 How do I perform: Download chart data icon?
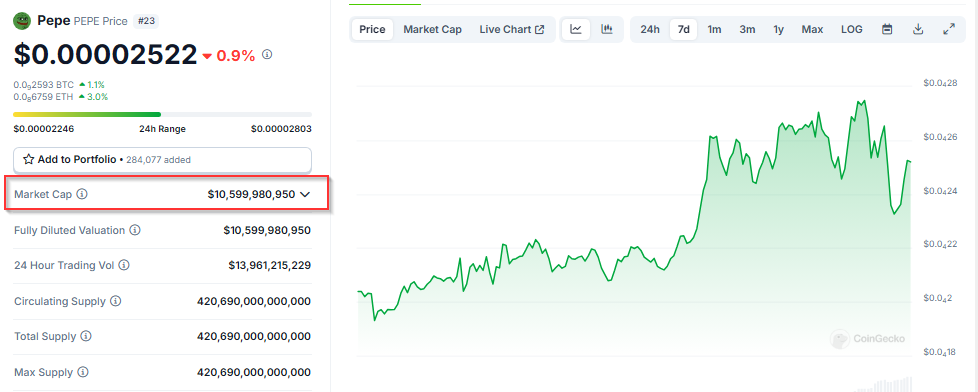click(917, 29)
